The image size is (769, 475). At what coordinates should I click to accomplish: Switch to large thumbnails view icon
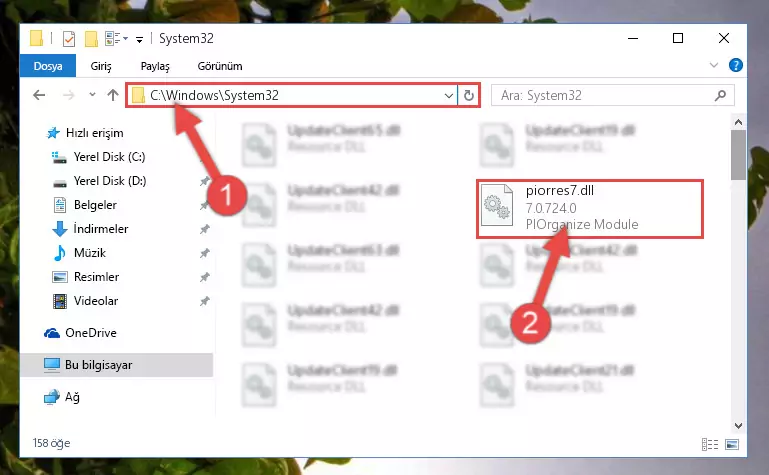(x=732, y=444)
